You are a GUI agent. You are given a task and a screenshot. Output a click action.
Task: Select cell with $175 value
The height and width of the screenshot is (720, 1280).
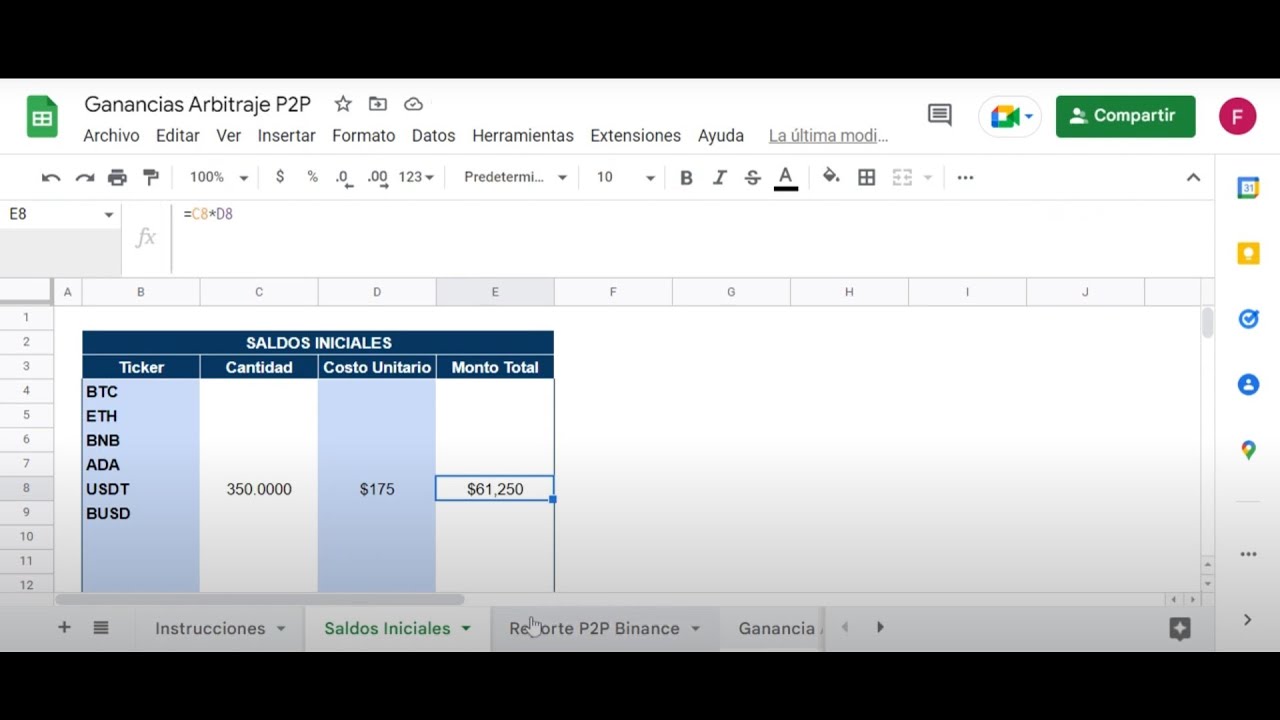pyautogui.click(x=377, y=489)
